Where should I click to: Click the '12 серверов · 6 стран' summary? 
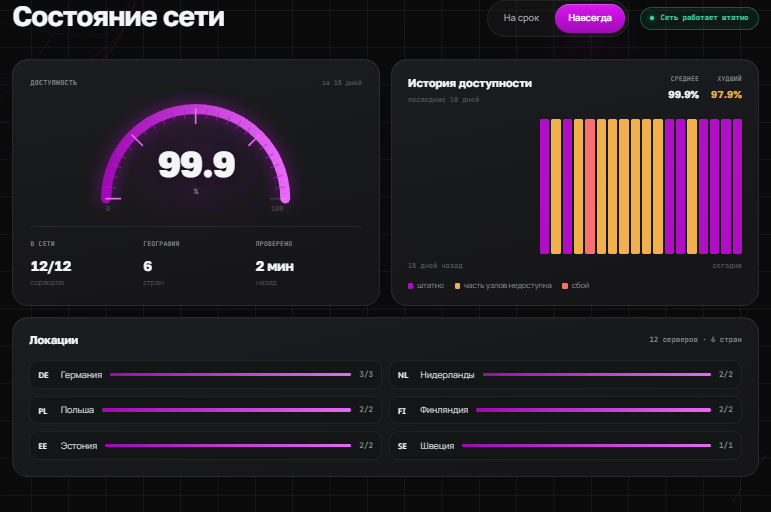click(x=695, y=340)
